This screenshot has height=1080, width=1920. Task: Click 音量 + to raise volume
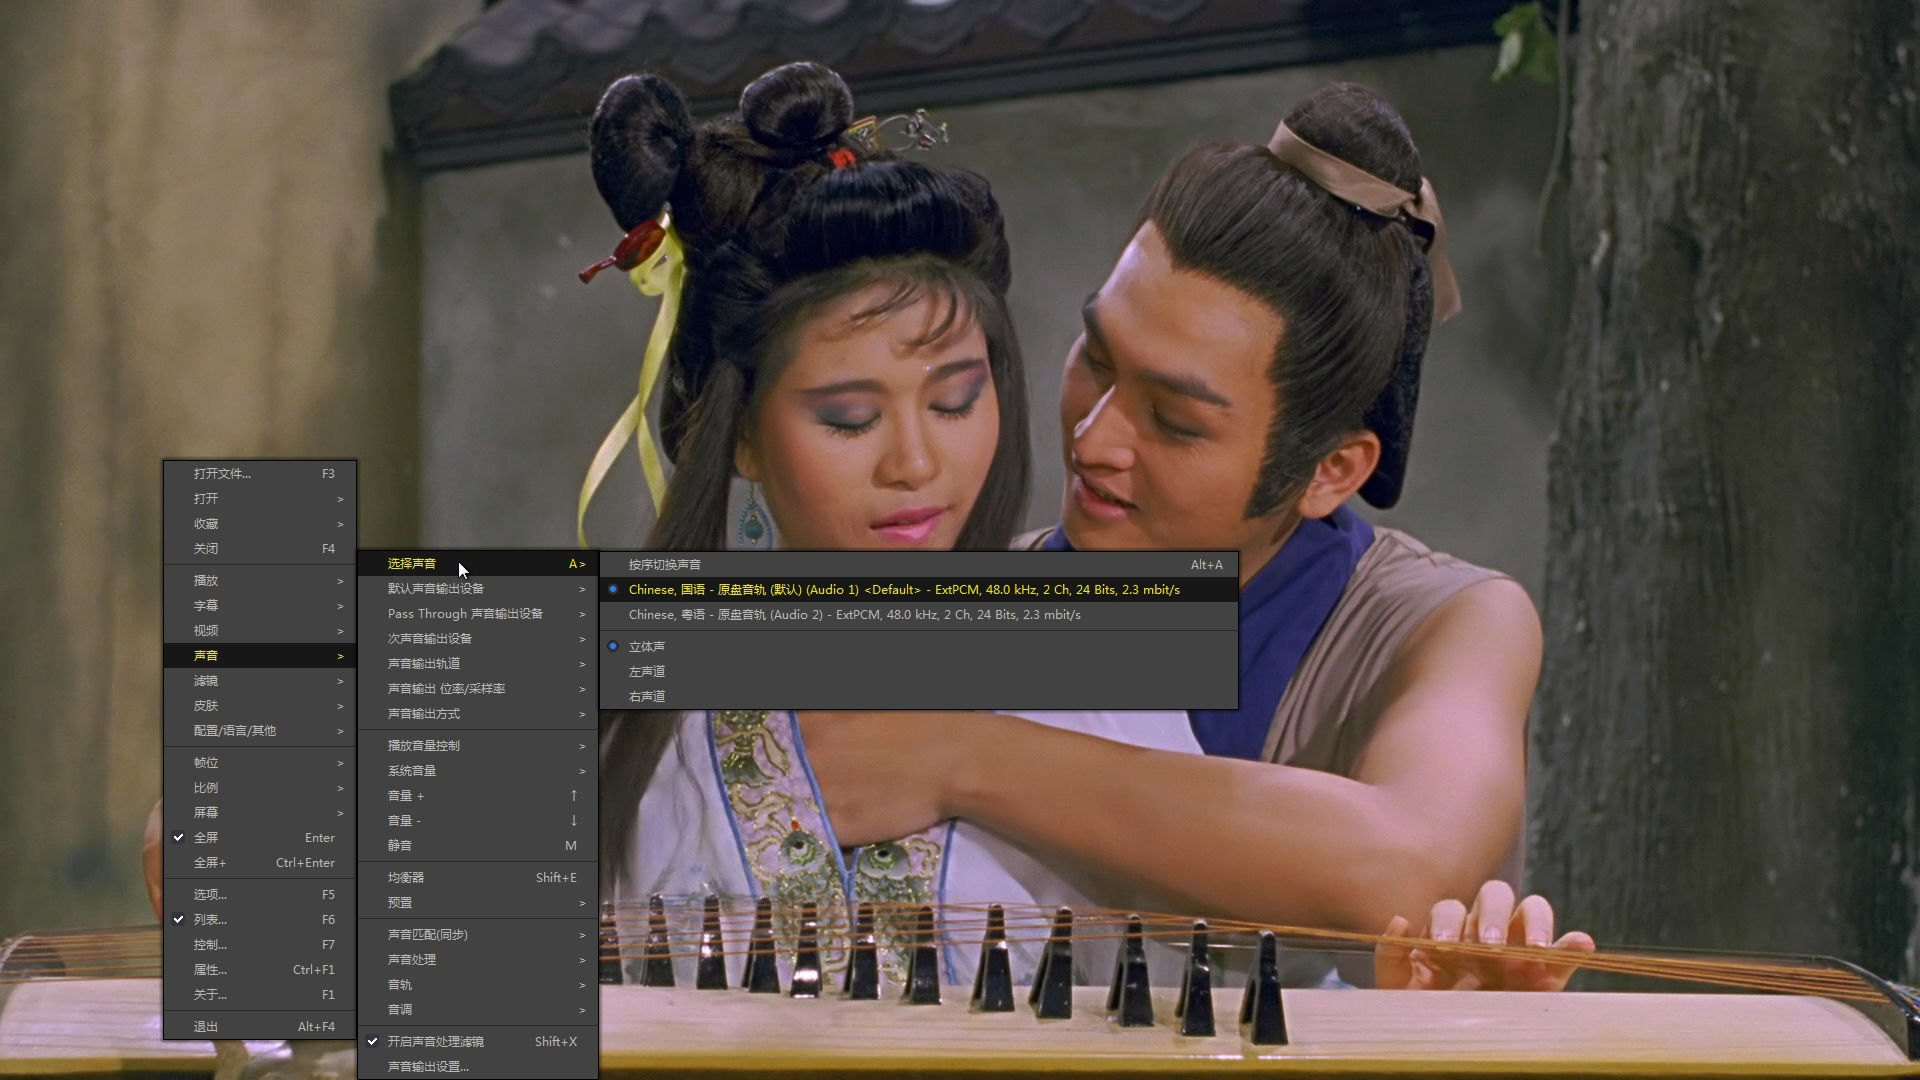(478, 796)
